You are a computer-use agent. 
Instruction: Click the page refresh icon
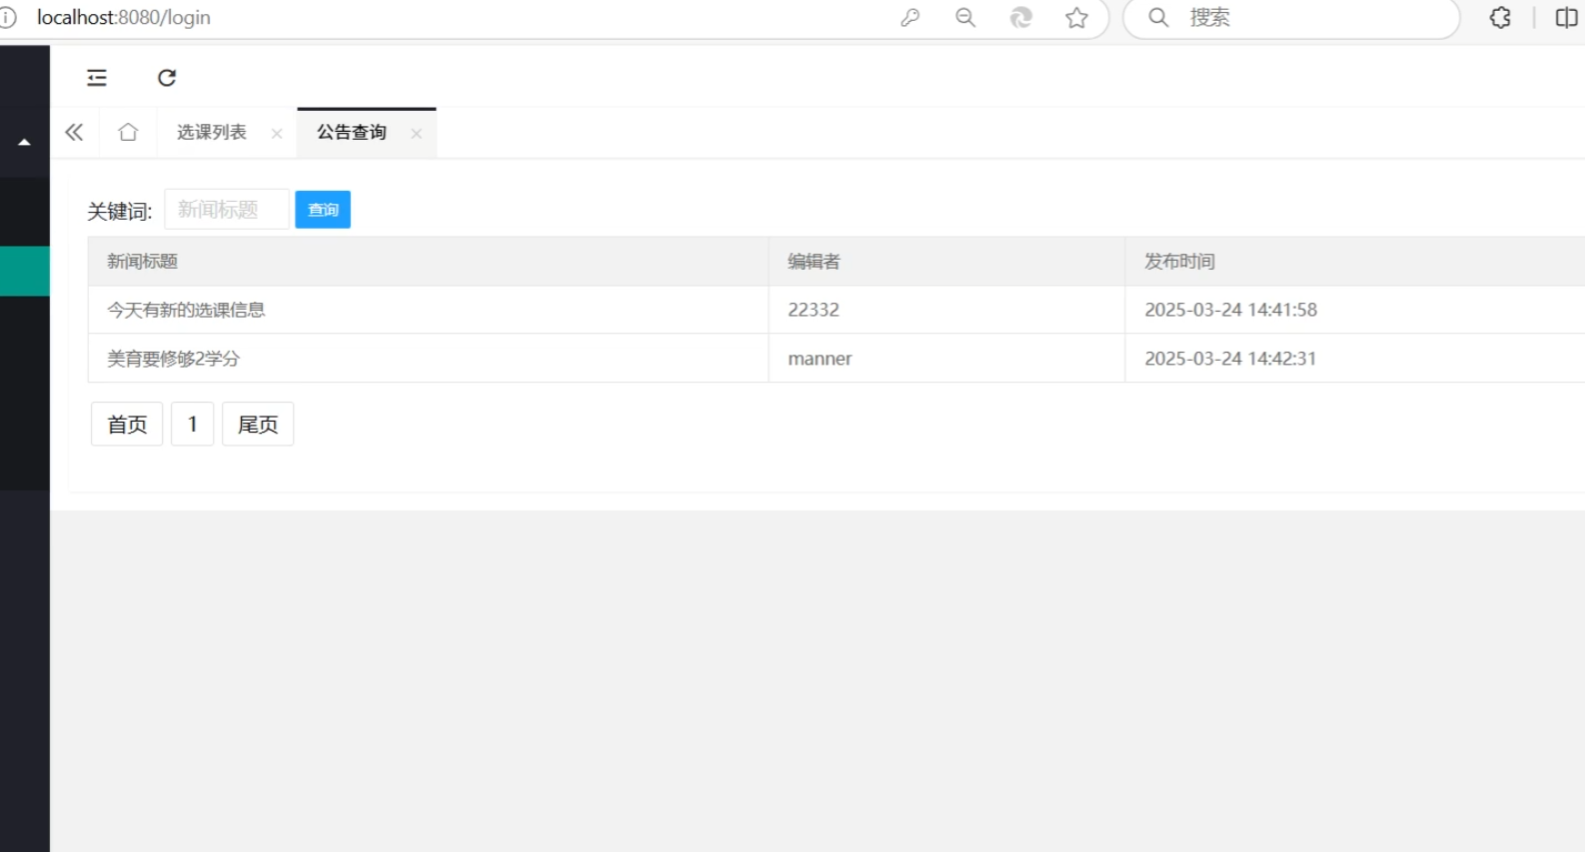click(167, 78)
